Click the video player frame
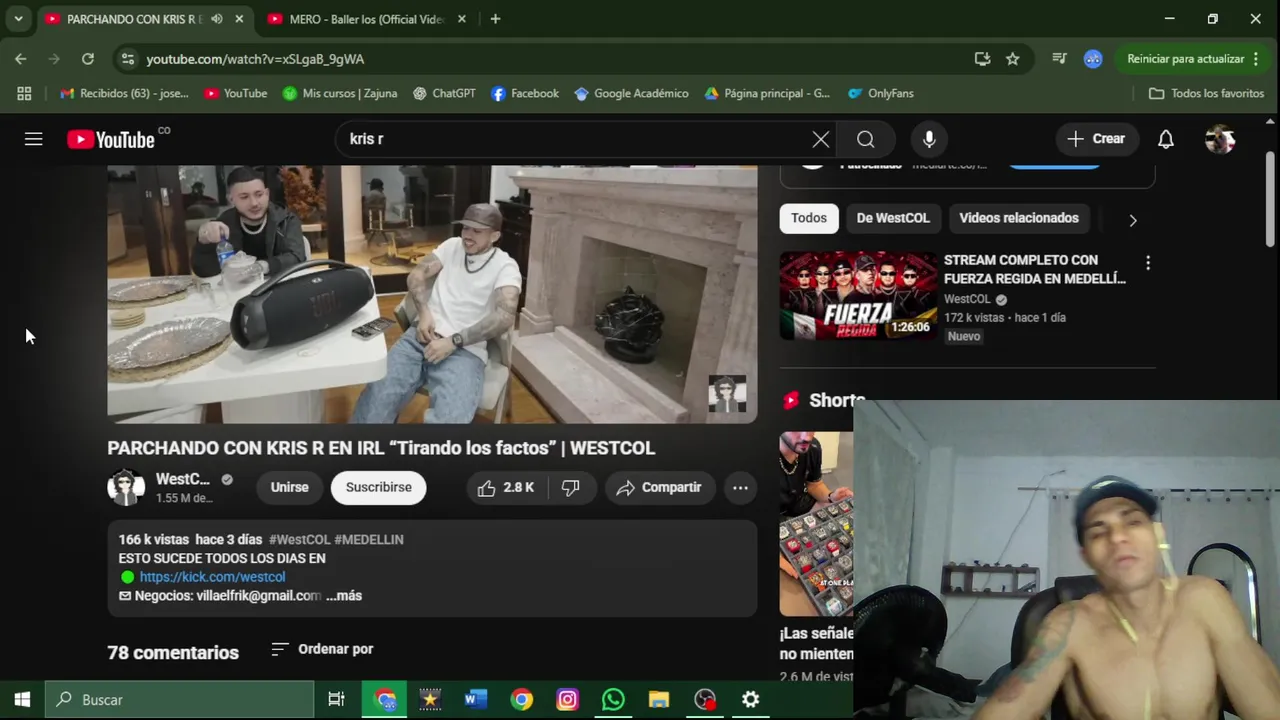This screenshot has height=720, width=1280. (x=432, y=294)
